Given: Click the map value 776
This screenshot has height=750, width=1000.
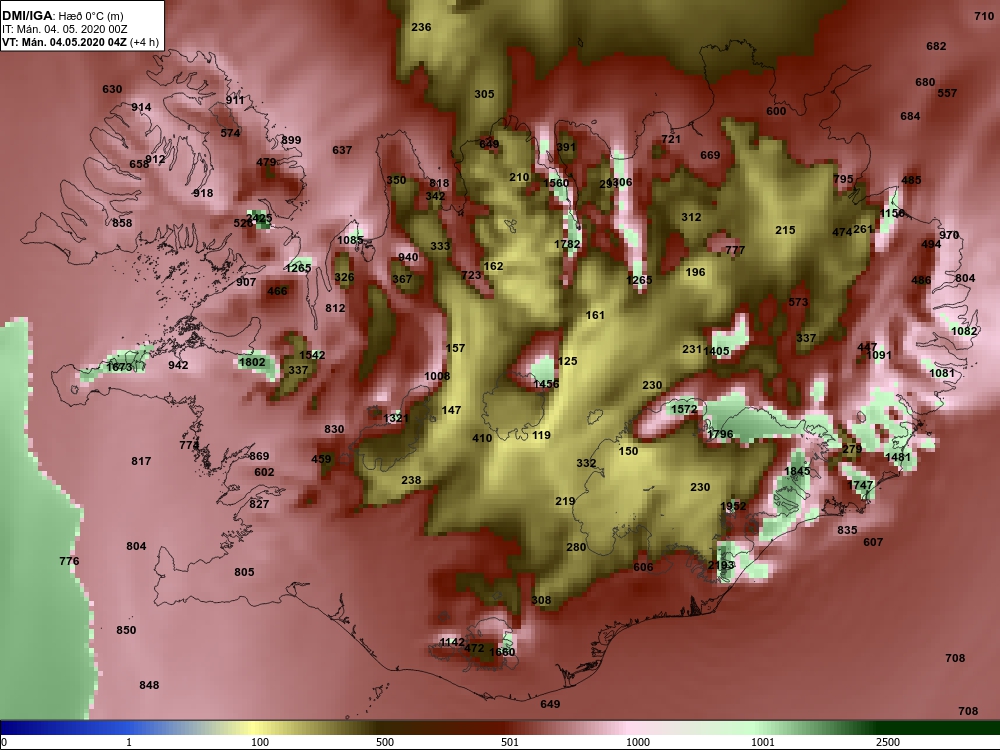Looking at the screenshot, I should coord(69,561).
